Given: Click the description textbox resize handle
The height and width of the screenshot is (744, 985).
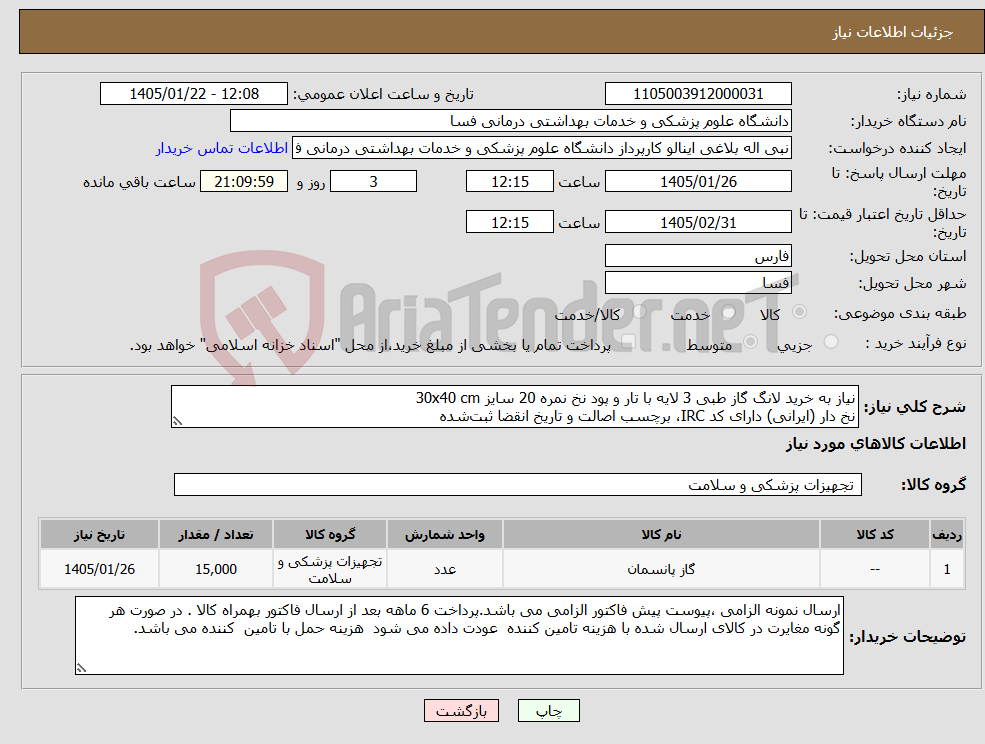Looking at the screenshot, I should point(177,422).
